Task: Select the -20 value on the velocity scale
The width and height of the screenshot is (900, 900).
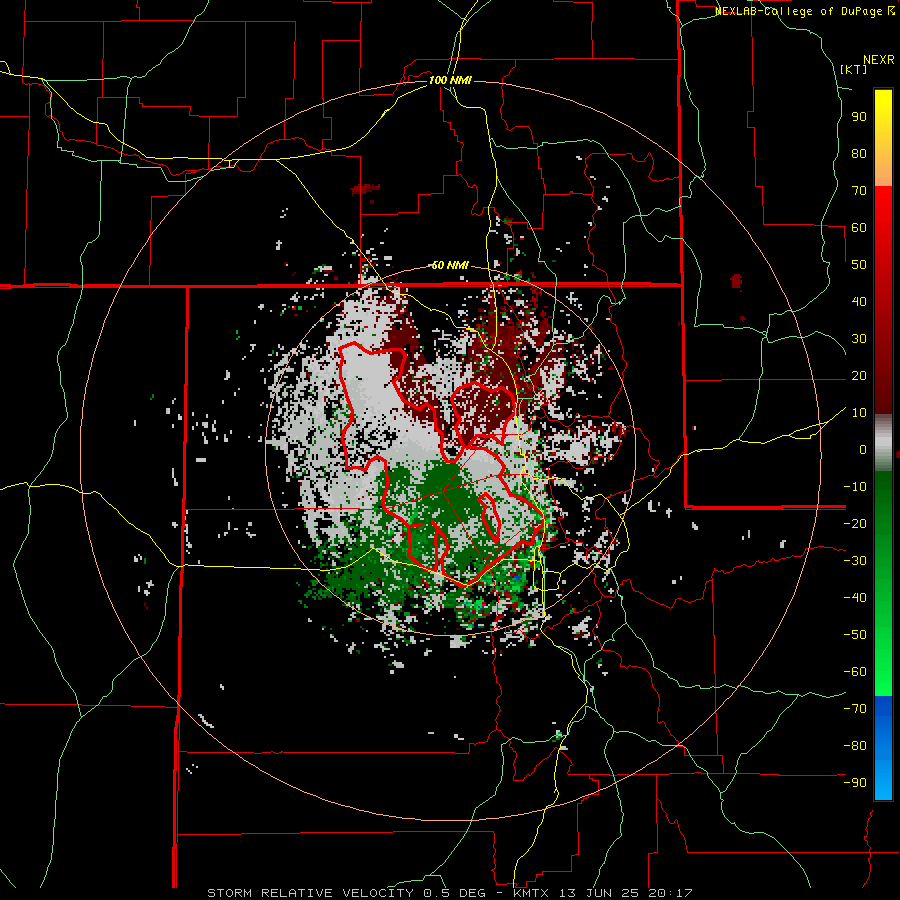Action: [855, 524]
